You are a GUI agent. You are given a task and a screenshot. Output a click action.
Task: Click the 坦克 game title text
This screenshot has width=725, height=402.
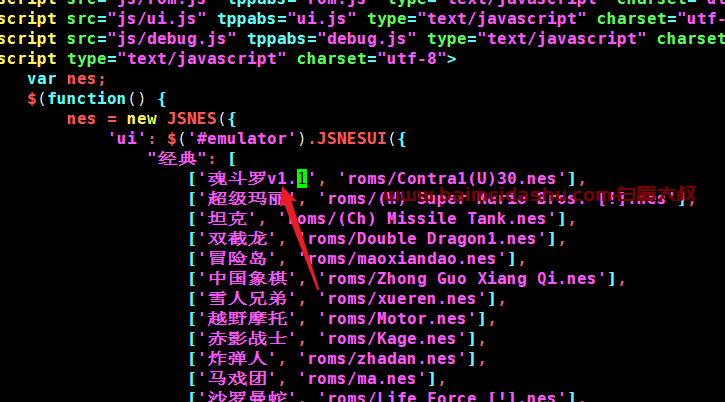(227, 218)
